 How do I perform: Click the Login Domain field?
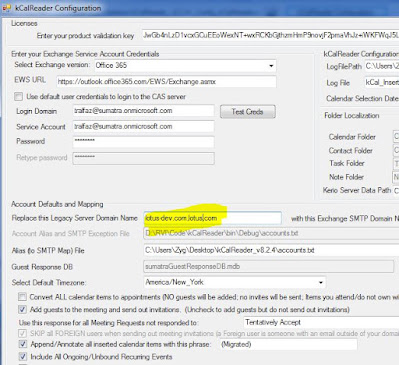coord(143,111)
